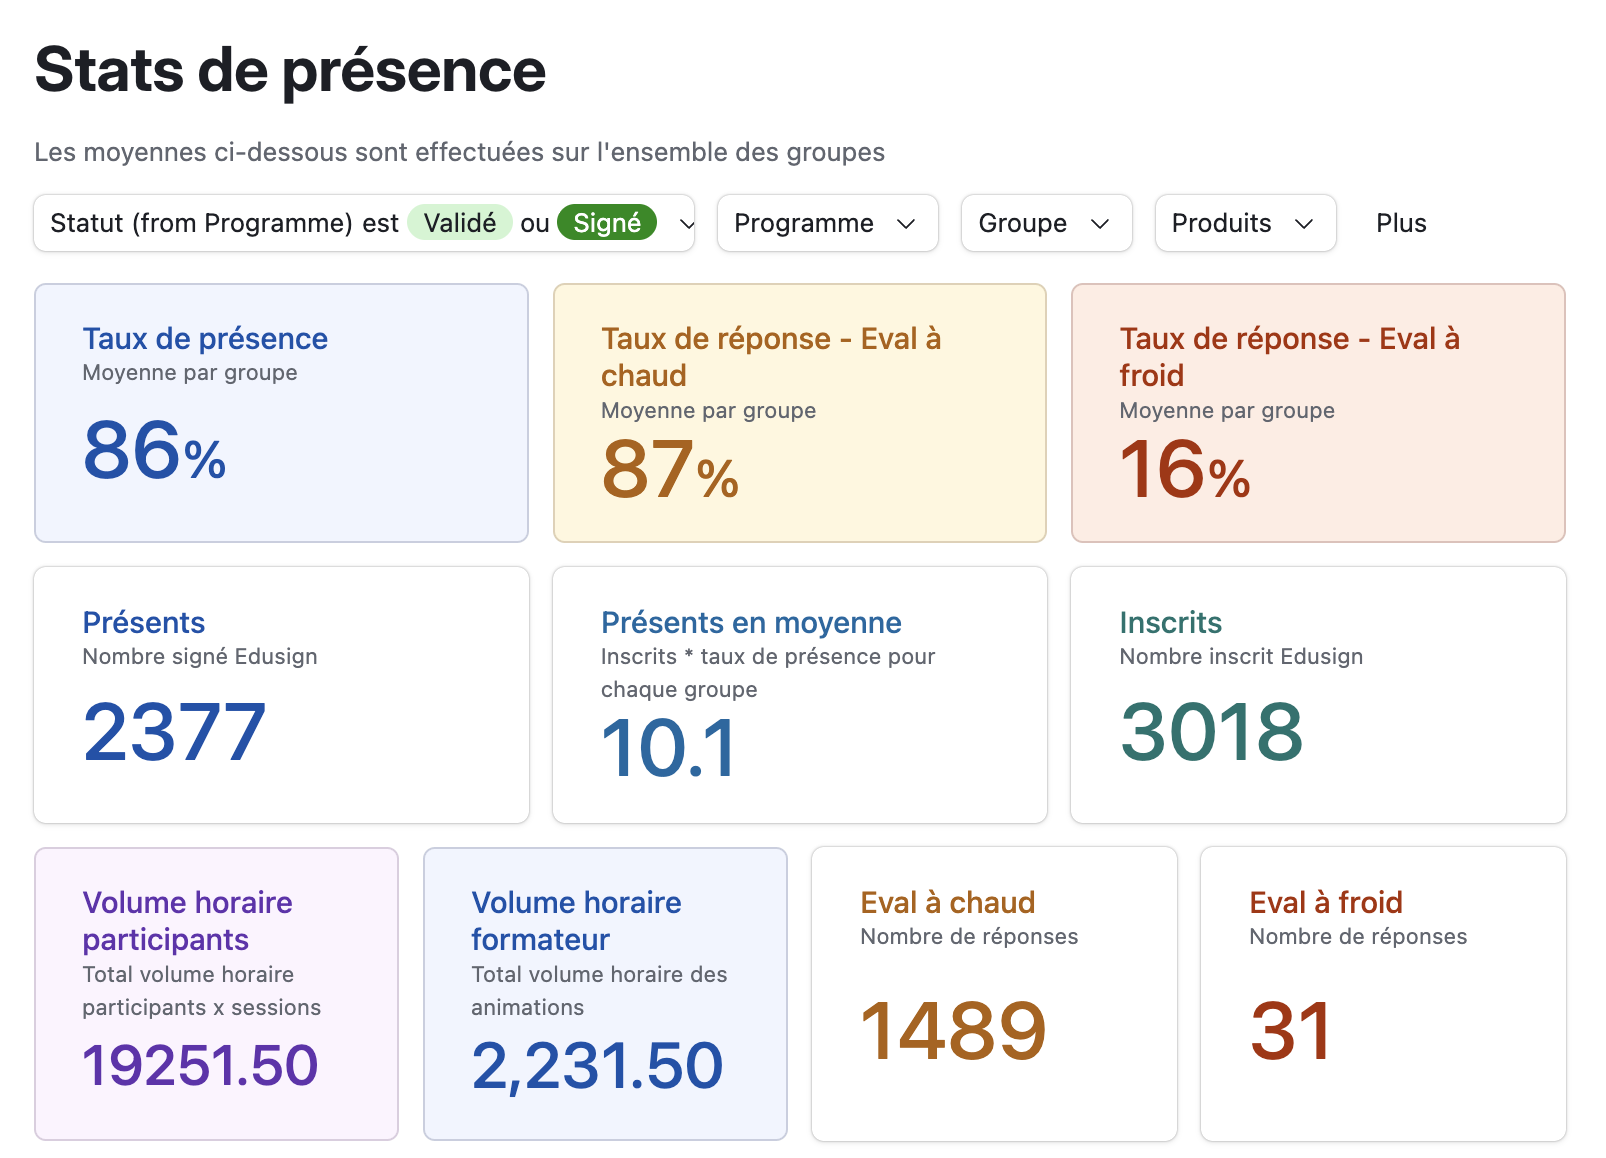This screenshot has height=1158, width=1606.
Task: Click the Signé status tag
Action: (607, 222)
